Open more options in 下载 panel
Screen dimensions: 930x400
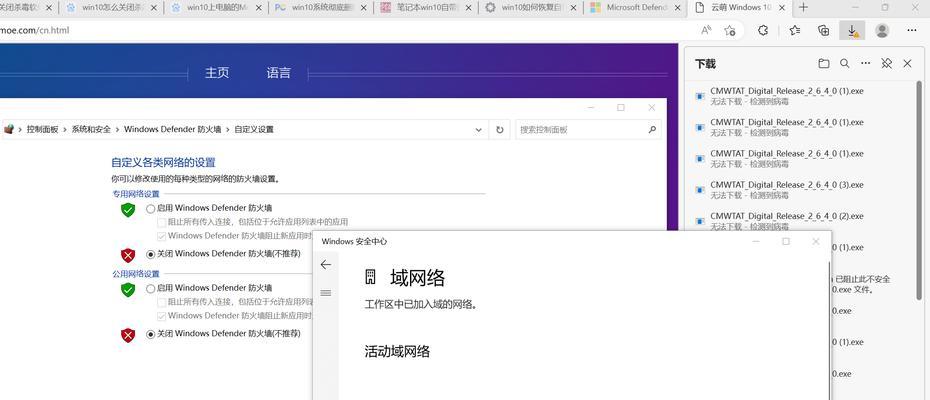[866, 64]
